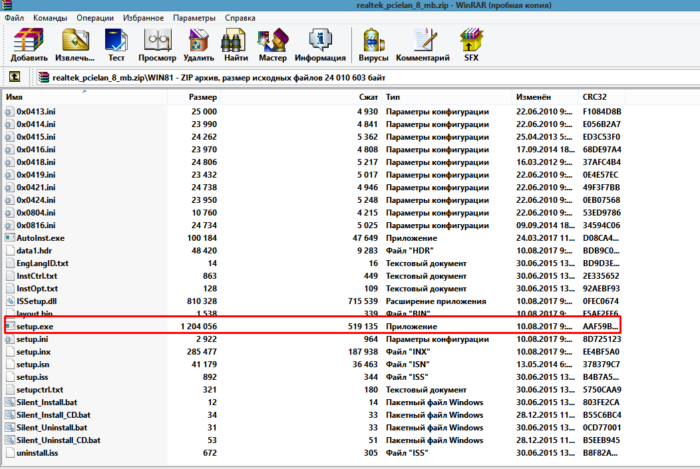Viewport: 700px width, 469px height.
Task: Select file setupctrl.txt
Action: pos(40,390)
